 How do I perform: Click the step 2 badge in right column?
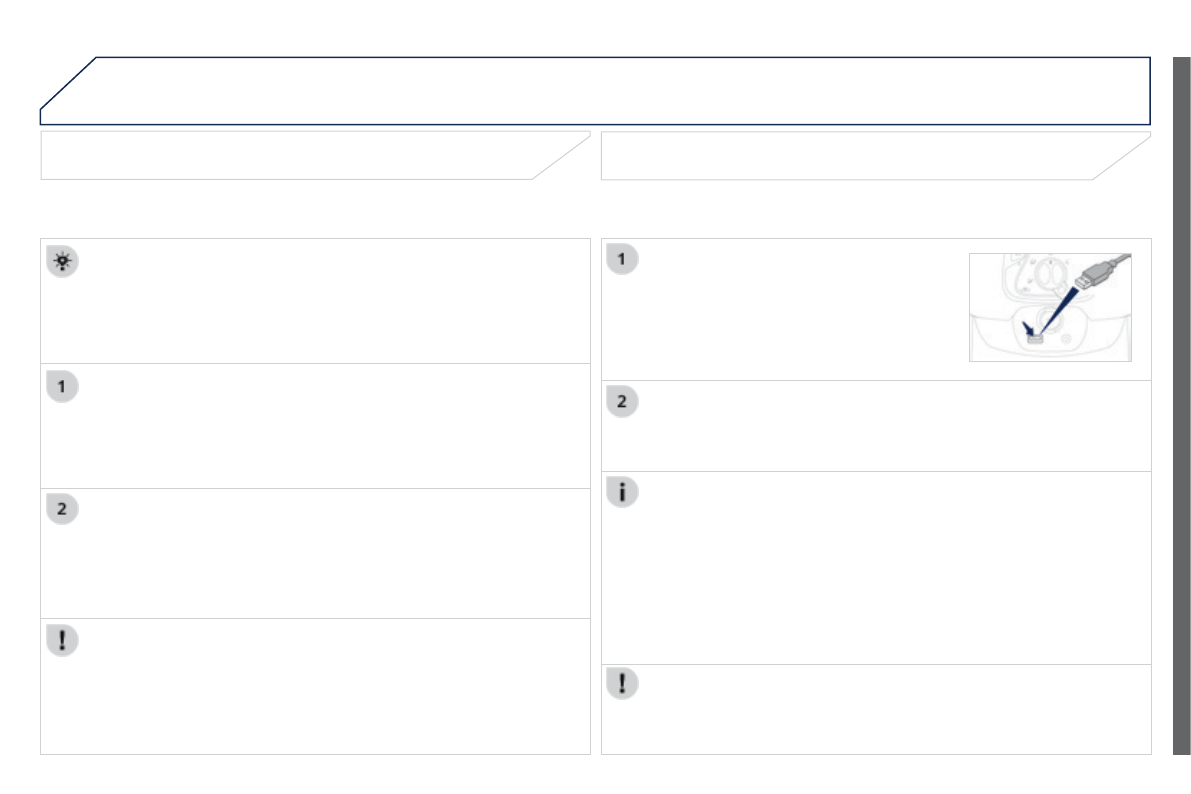click(x=622, y=402)
